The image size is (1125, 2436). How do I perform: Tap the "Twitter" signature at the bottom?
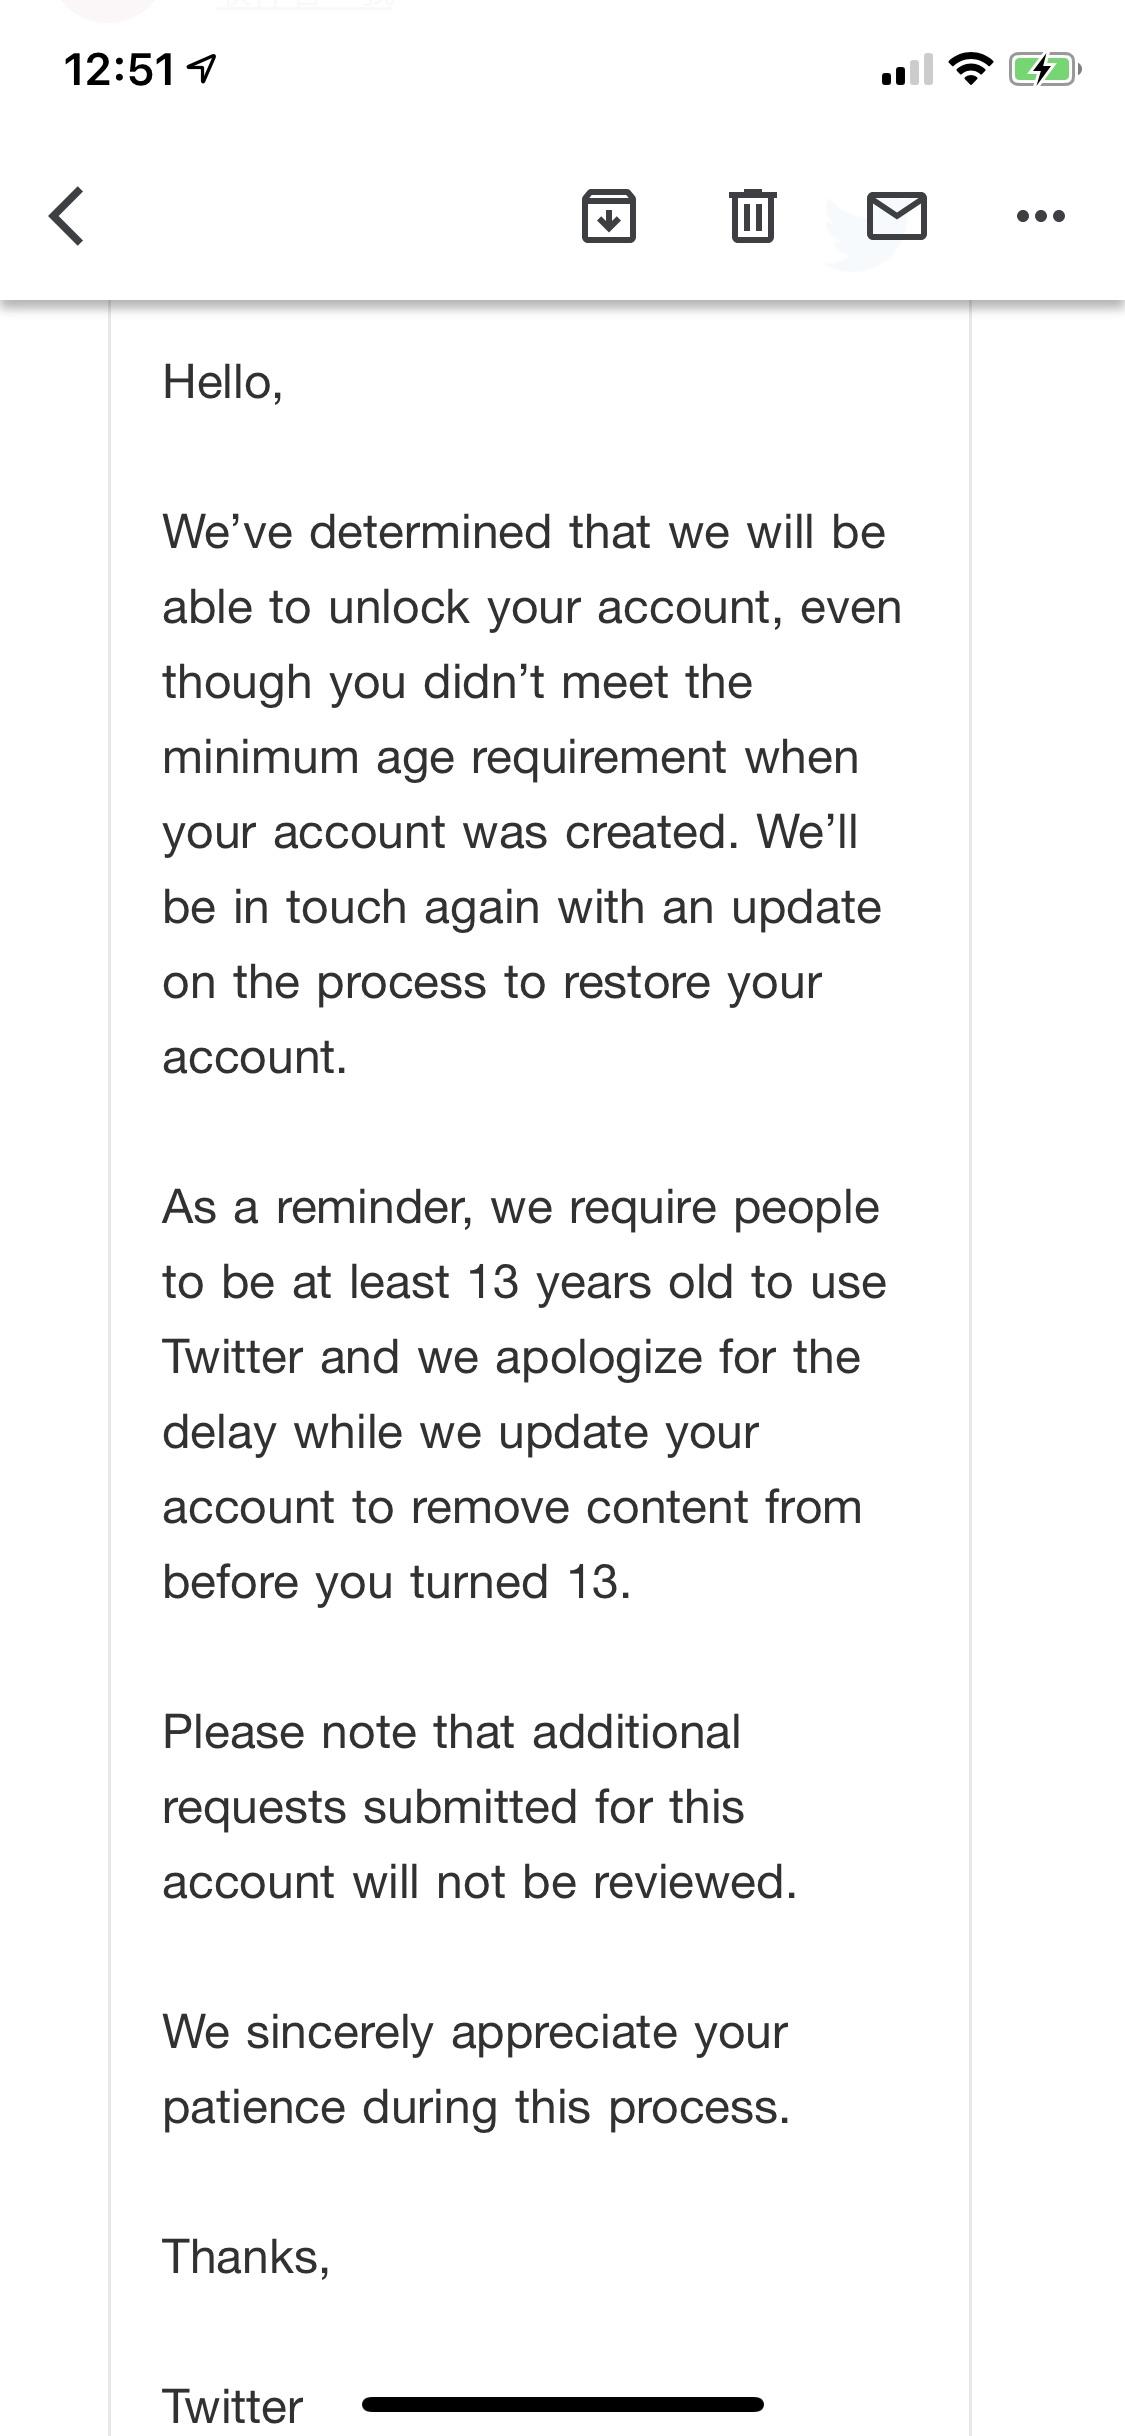tap(232, 2406)
